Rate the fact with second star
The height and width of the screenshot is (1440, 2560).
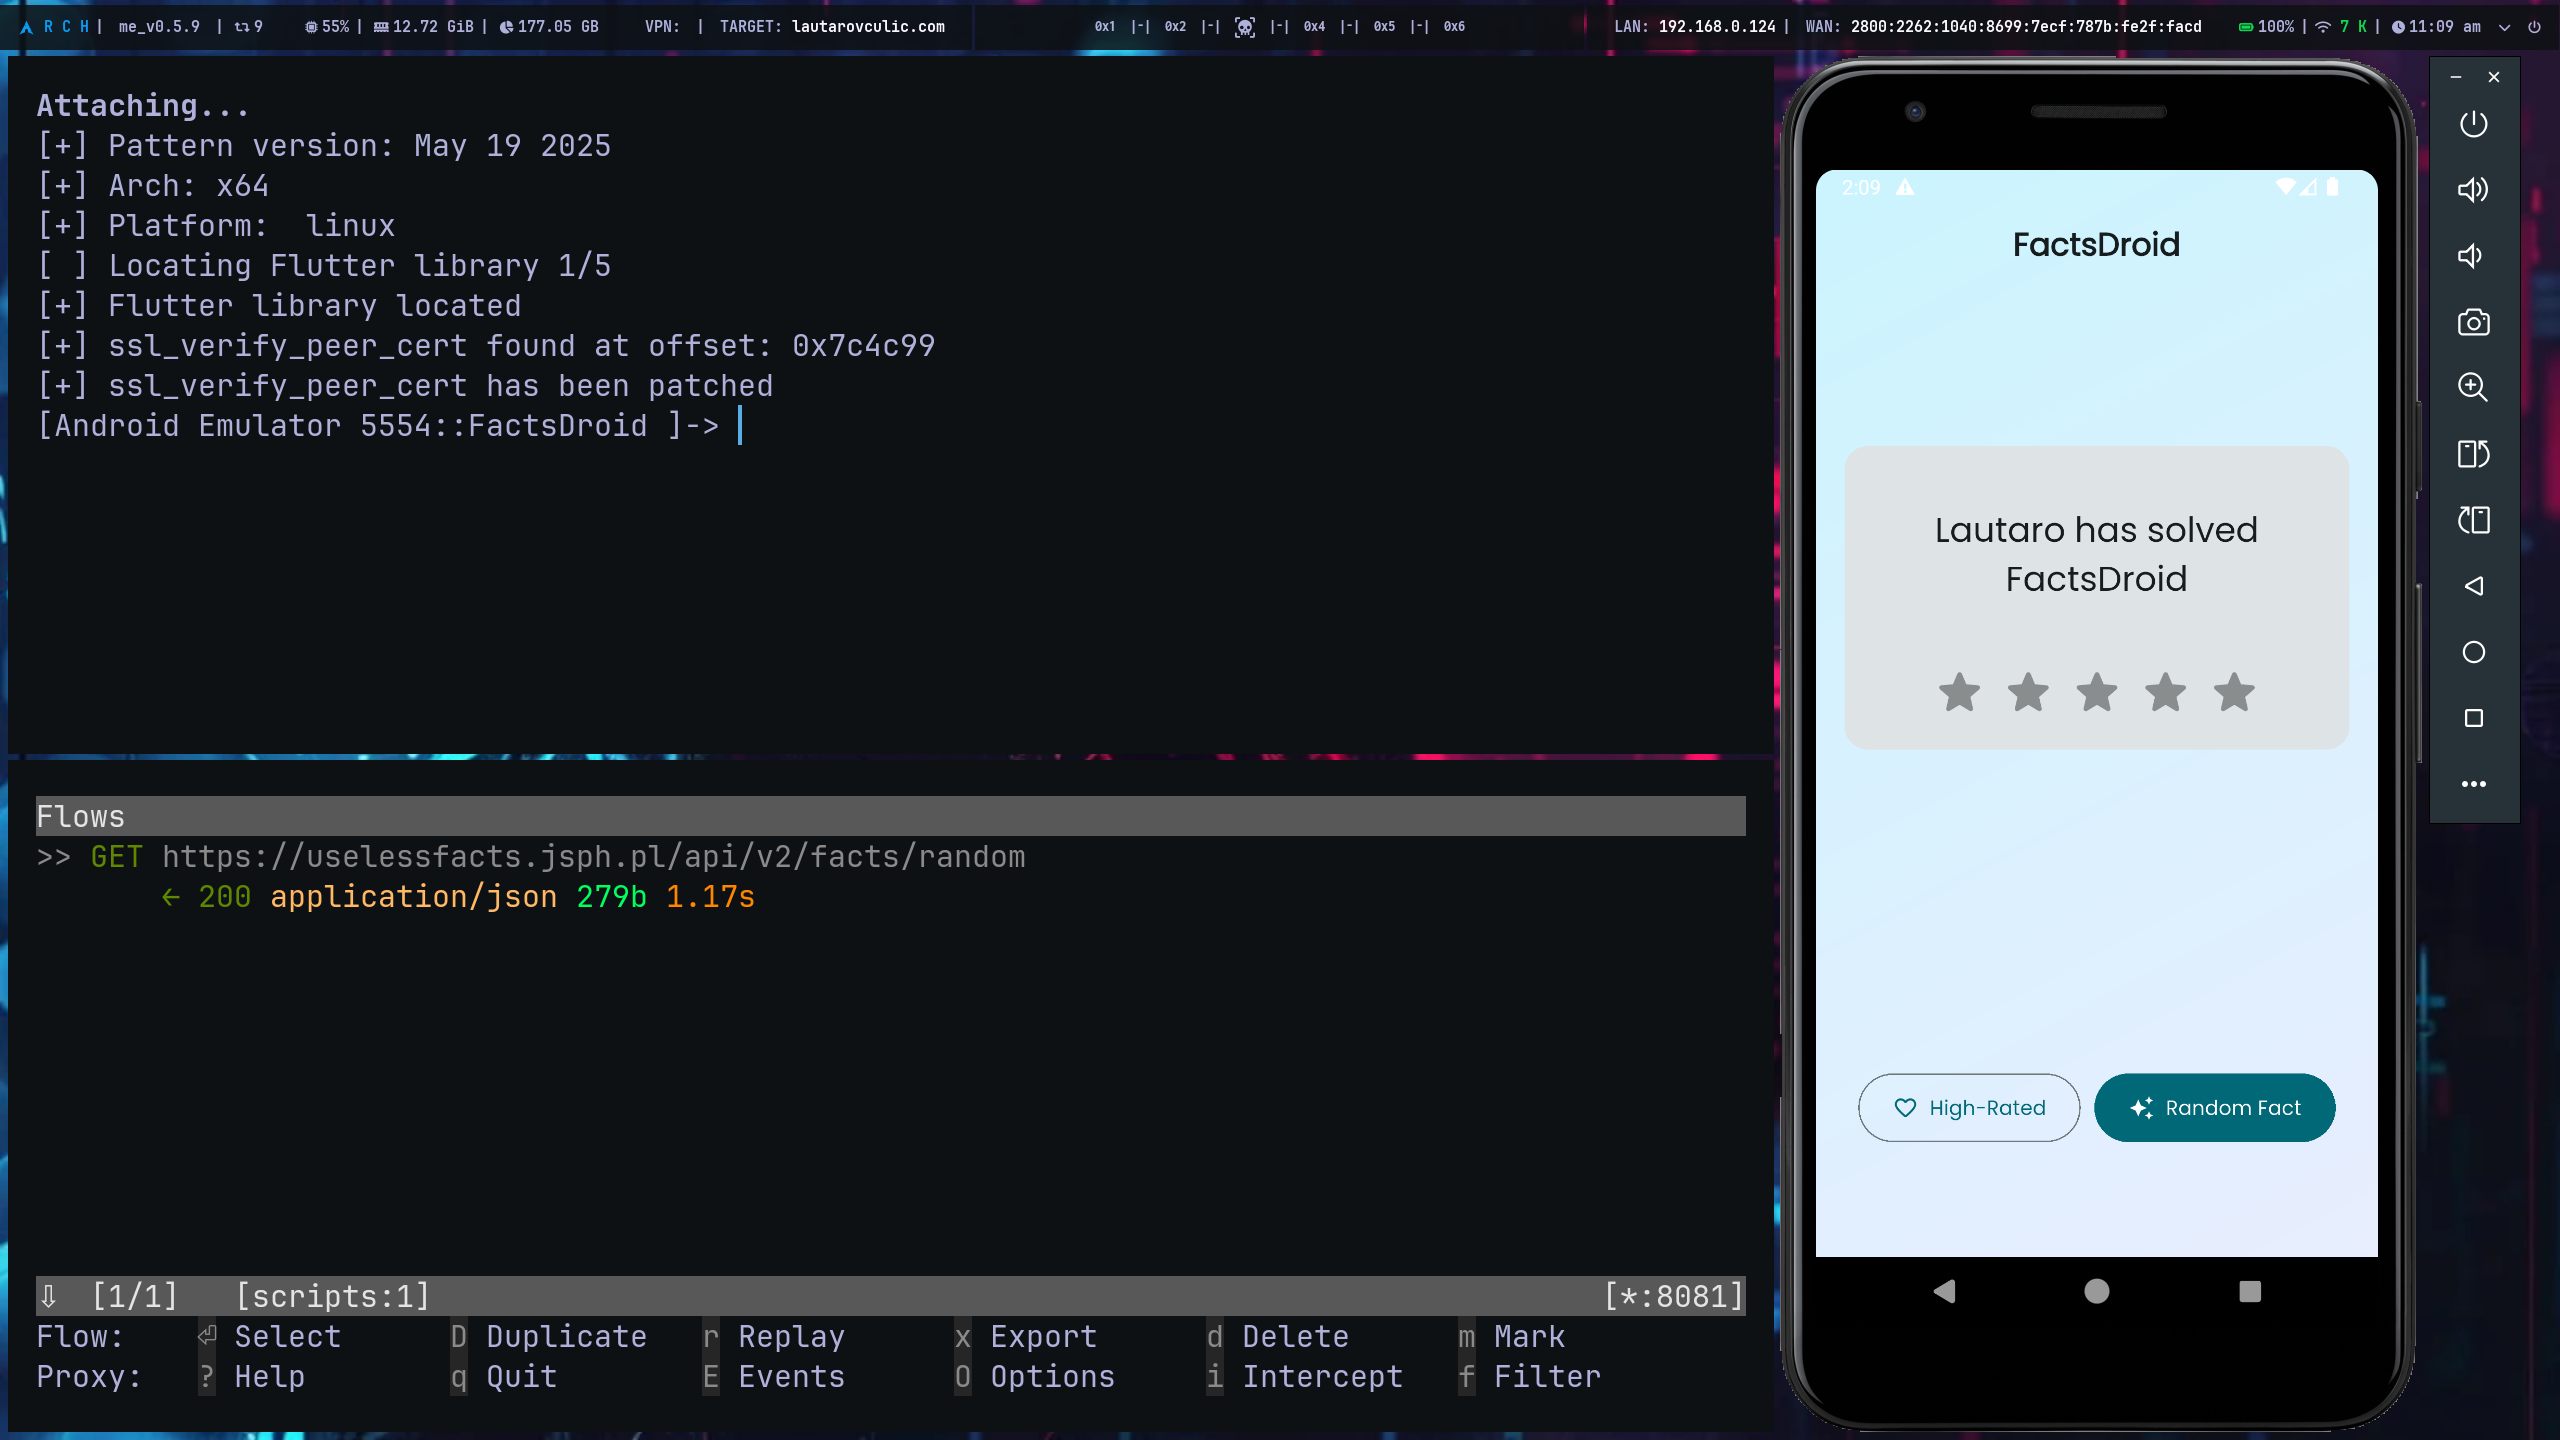point(2028,692)
